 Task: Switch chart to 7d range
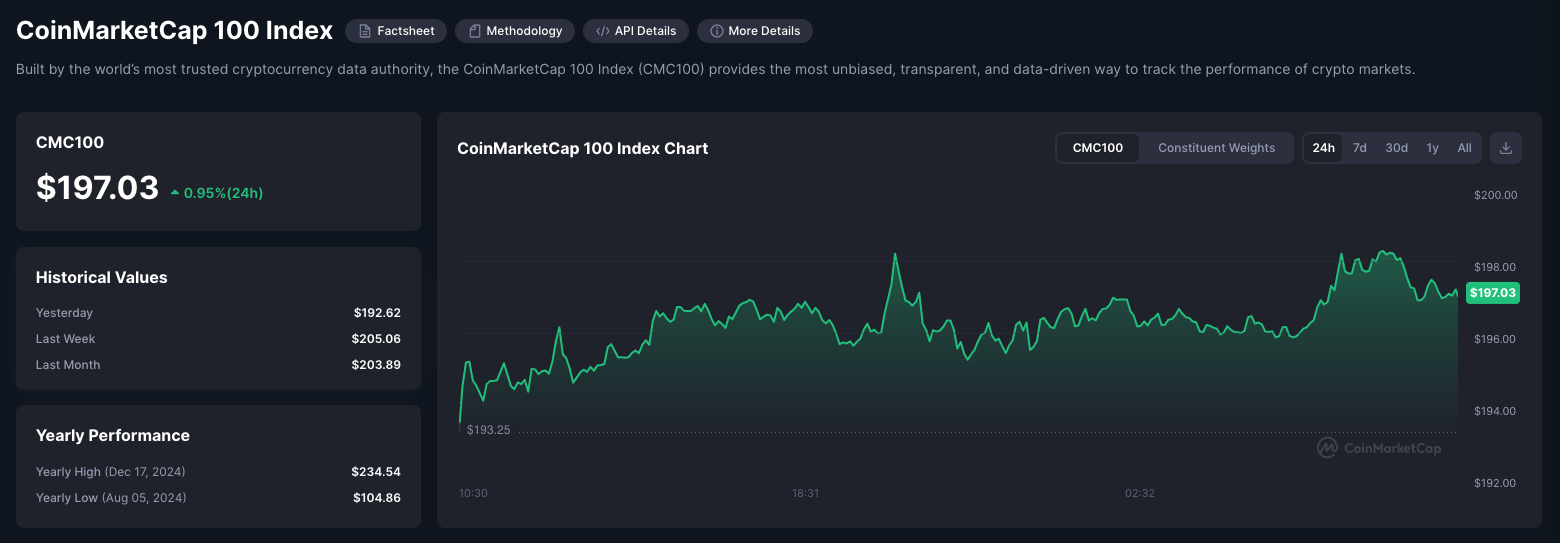(x=1360, y=148)
